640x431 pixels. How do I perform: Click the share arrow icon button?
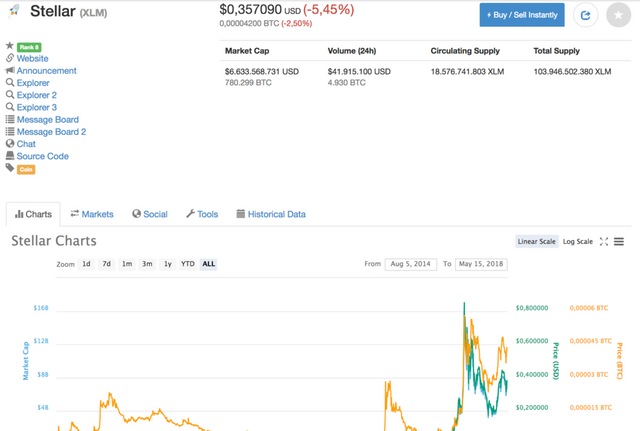(585, 15)
